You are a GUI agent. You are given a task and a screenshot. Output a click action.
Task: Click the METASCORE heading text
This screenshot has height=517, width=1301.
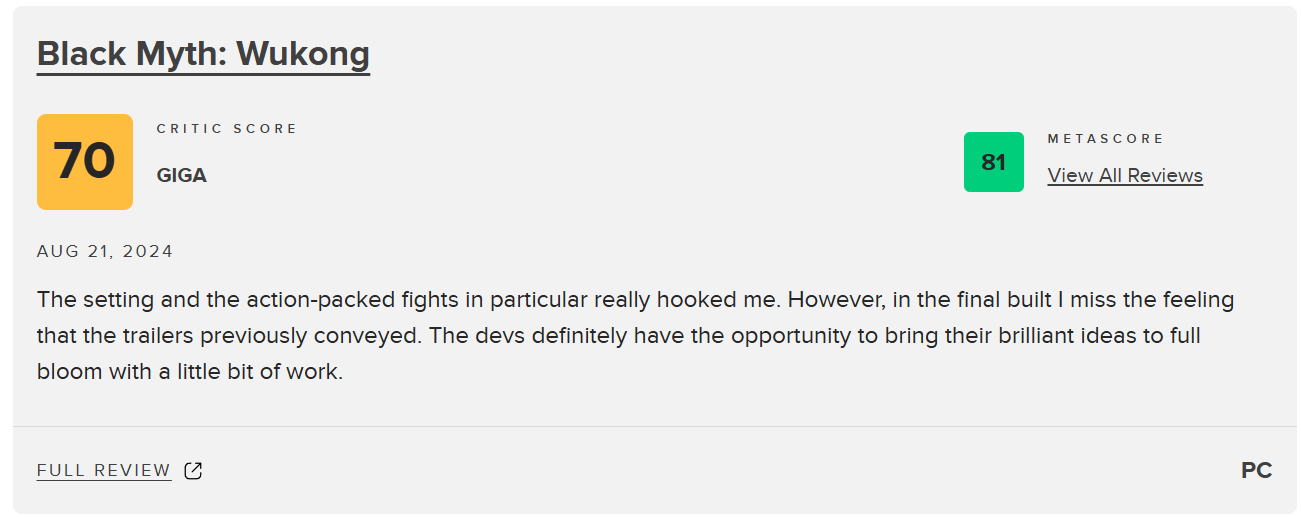coord(1106,138)
